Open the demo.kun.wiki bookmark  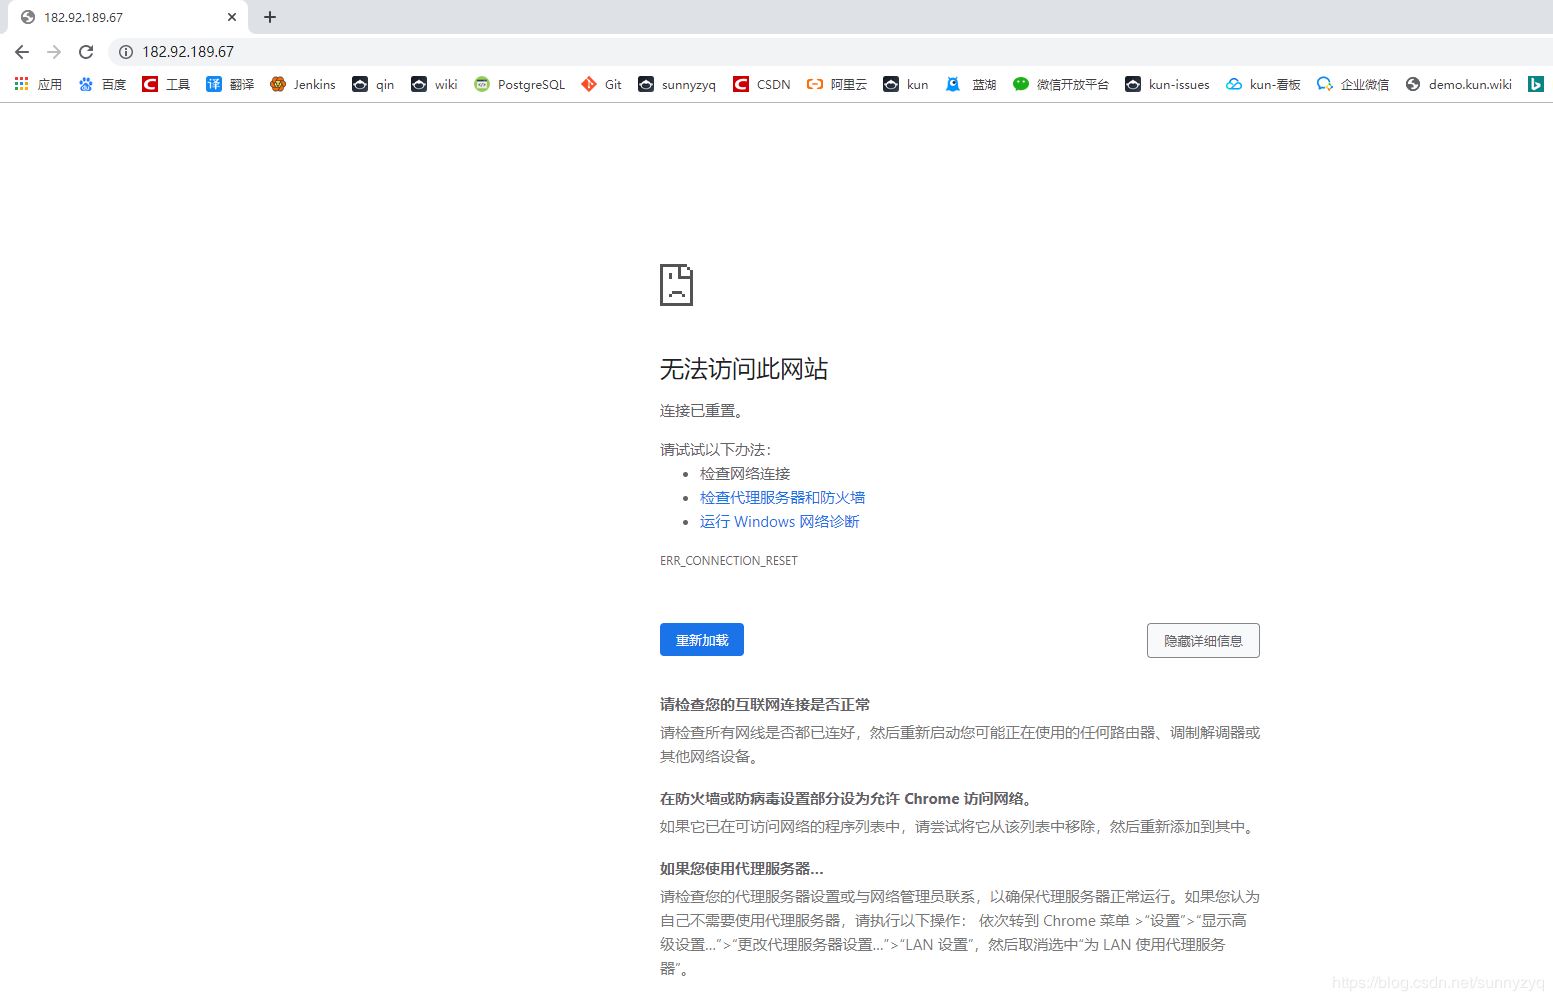[x=1458, y=84]
